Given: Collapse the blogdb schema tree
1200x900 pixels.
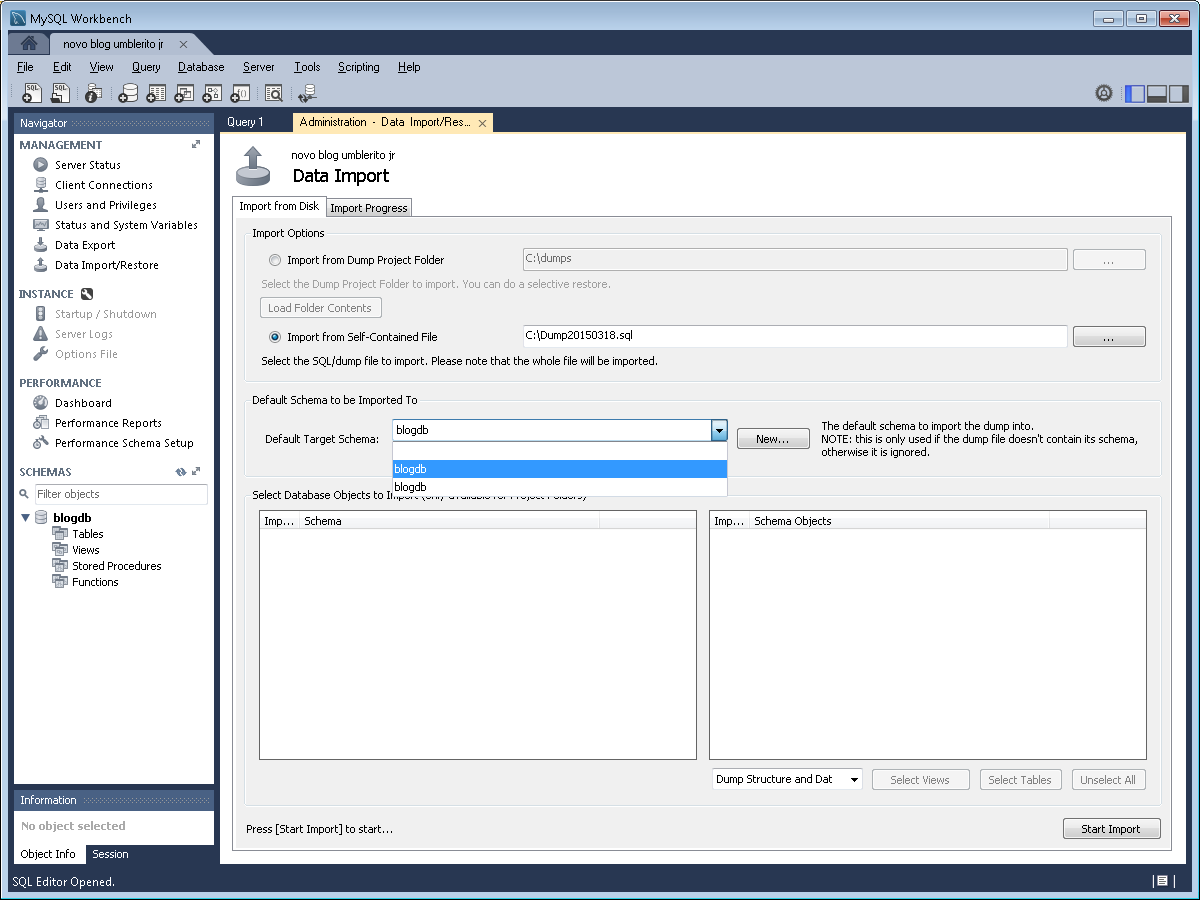Looking at the screenshot, I should [25, 517].
